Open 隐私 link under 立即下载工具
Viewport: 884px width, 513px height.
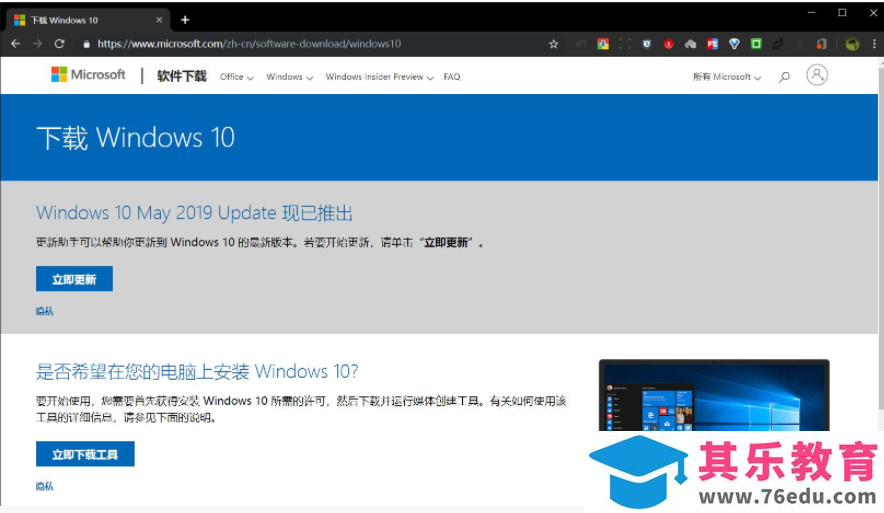[x=45, y=486]
